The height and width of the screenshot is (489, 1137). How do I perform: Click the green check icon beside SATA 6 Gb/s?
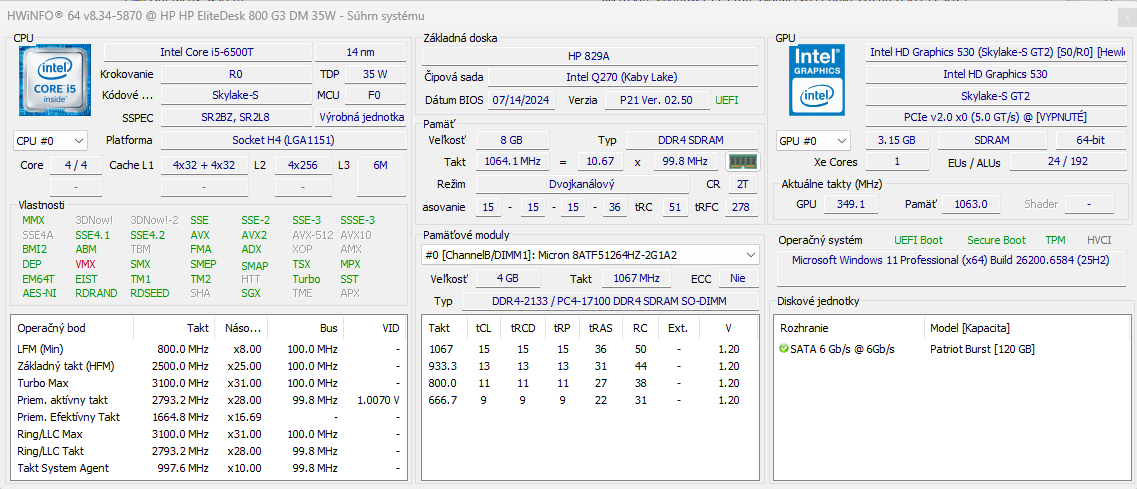783,349
